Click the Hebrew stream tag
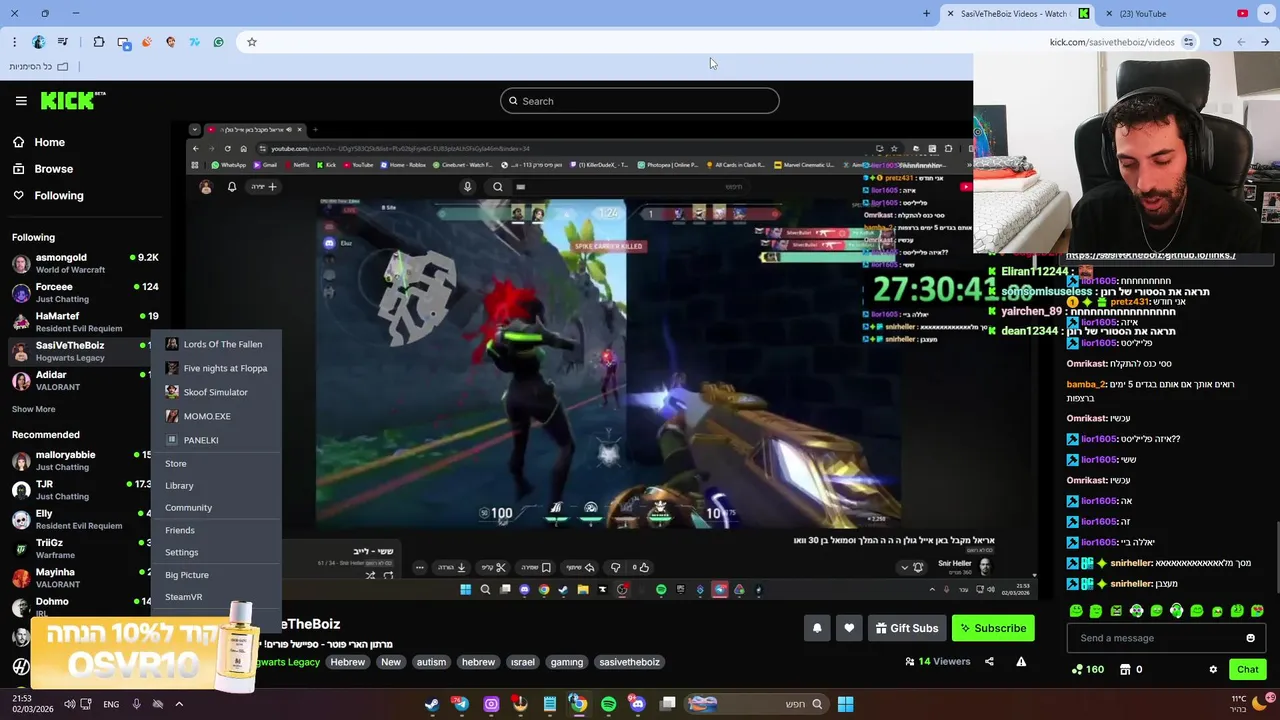Screen dimensions: 1280x720 pos(348,662)
